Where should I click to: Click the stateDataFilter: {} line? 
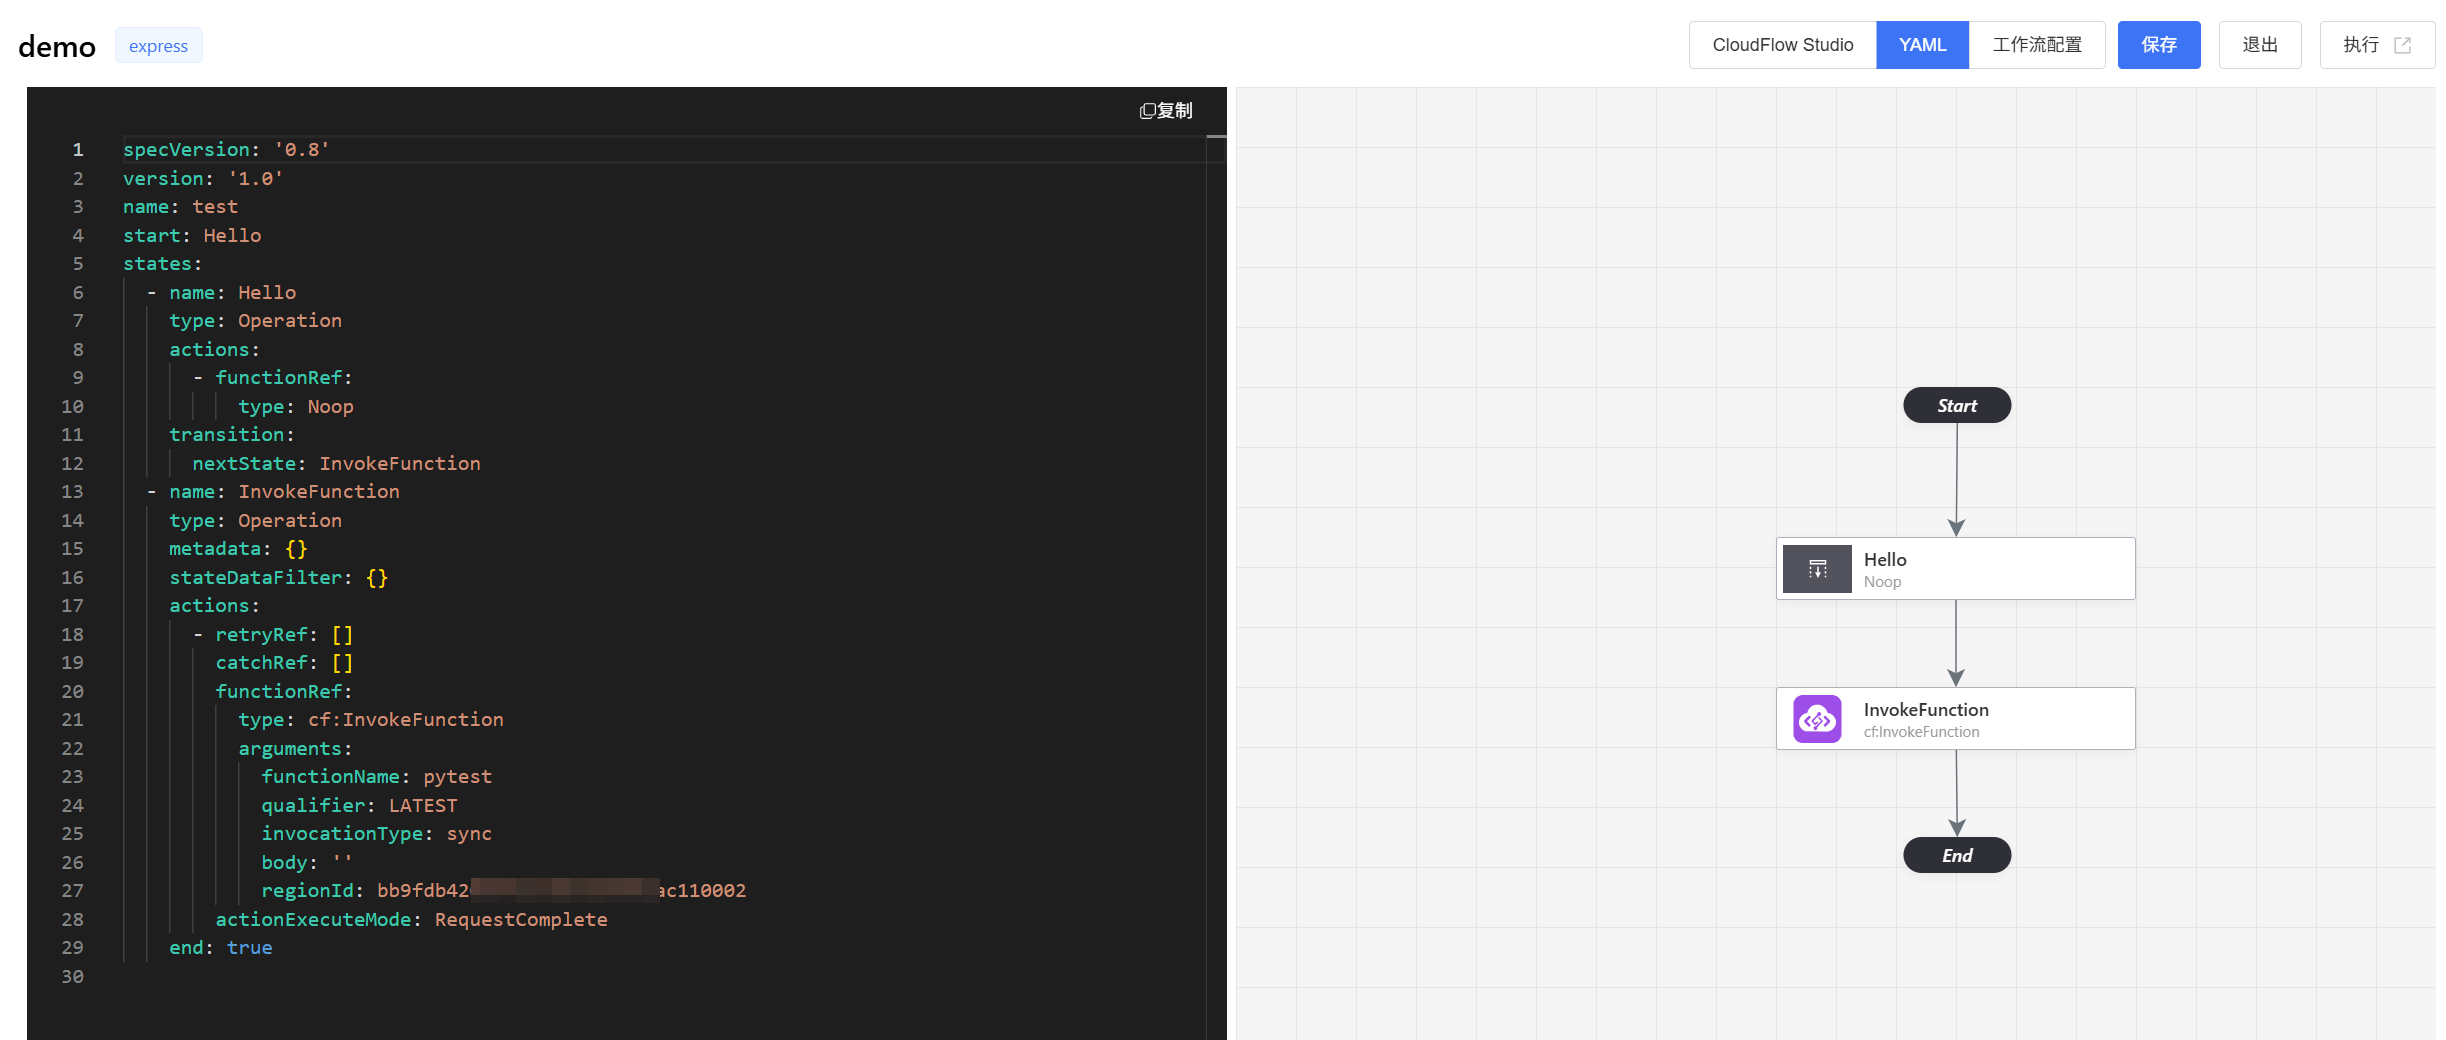pyautogui.click(x=278, y=577)
